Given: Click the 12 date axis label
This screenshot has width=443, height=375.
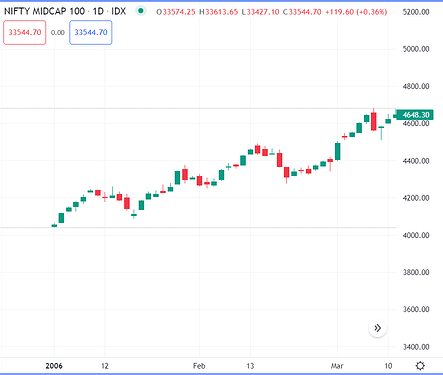Looking at the screenshot, I should tap(105, 366).
